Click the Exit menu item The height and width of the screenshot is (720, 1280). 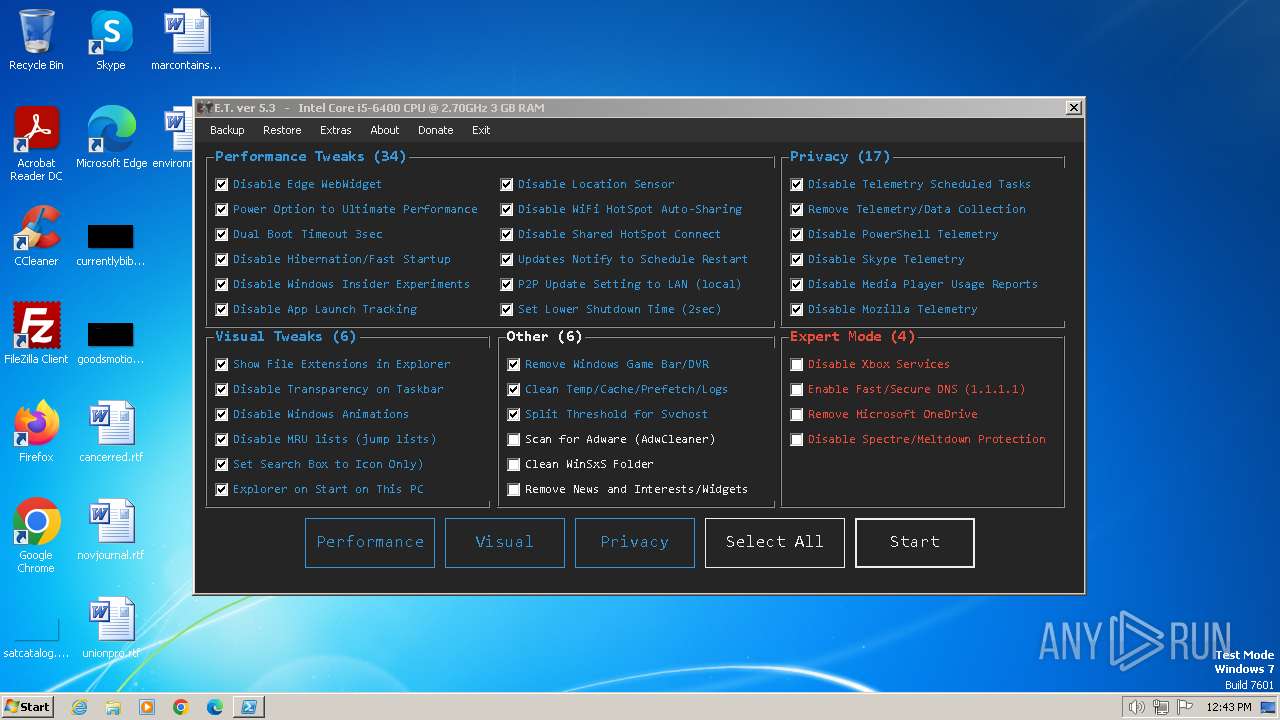coord(481,130)
